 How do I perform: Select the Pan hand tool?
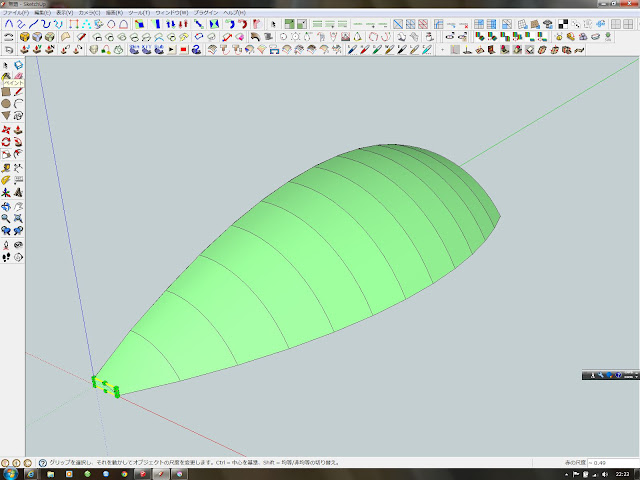(18, 207)
